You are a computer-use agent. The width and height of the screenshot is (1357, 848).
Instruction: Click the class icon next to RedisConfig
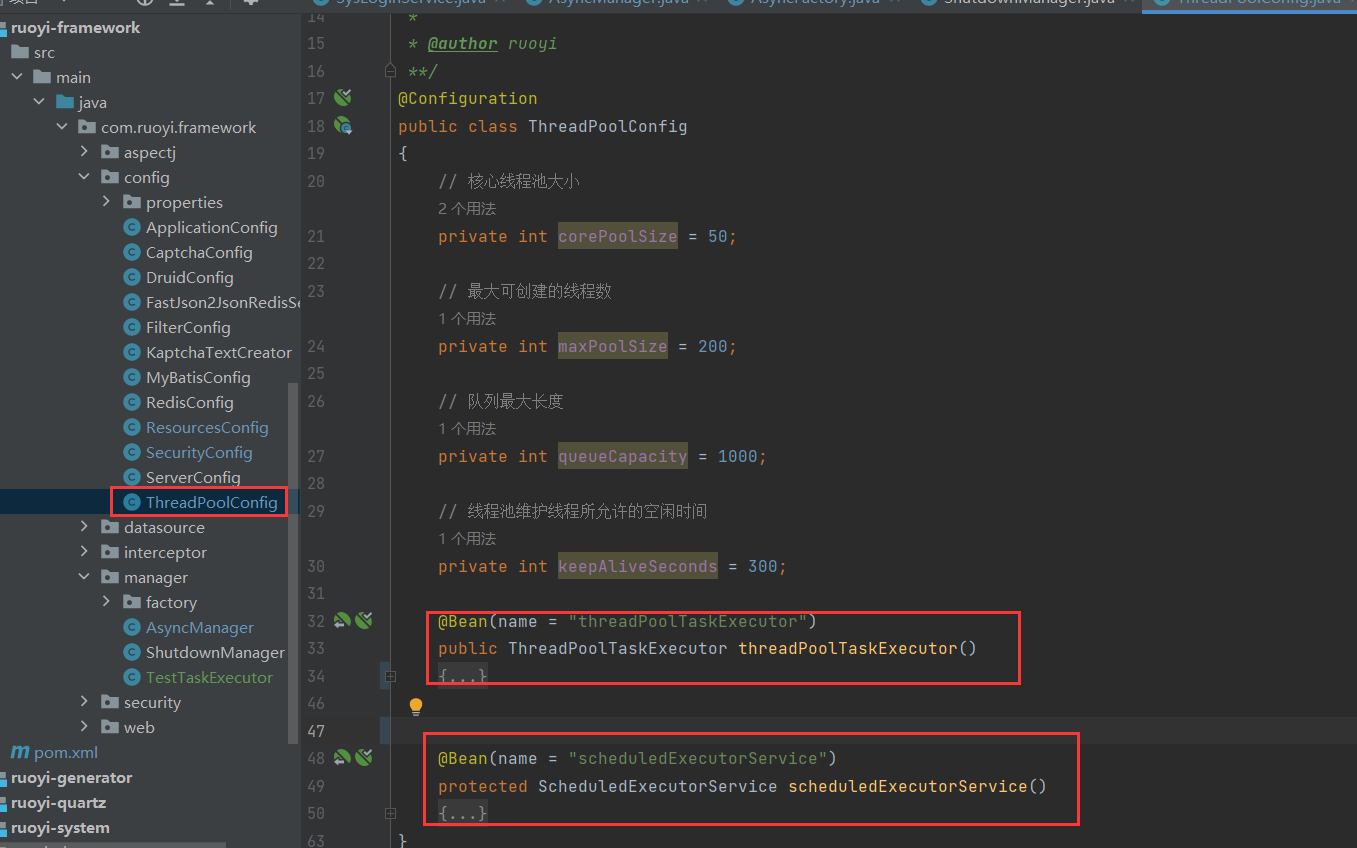131,402
